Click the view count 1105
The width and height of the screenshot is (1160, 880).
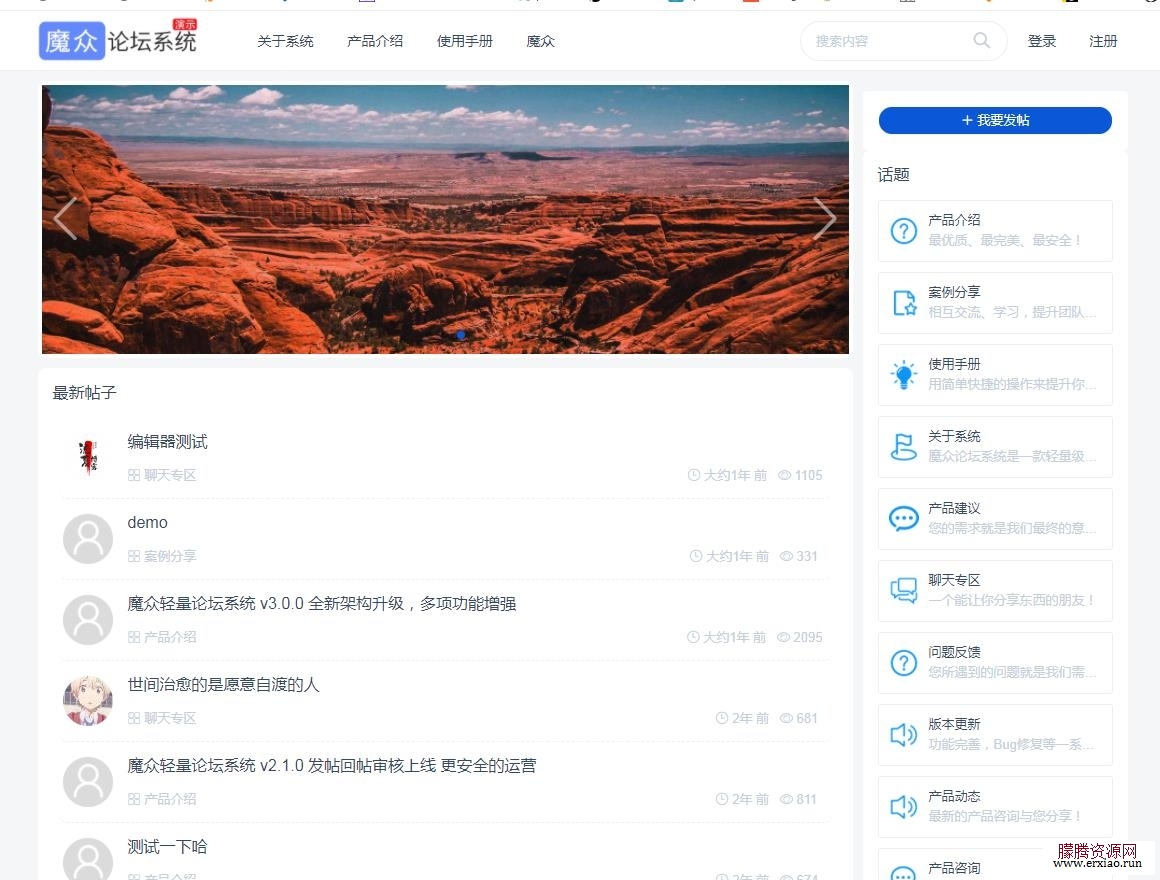(x=800, y=475)
